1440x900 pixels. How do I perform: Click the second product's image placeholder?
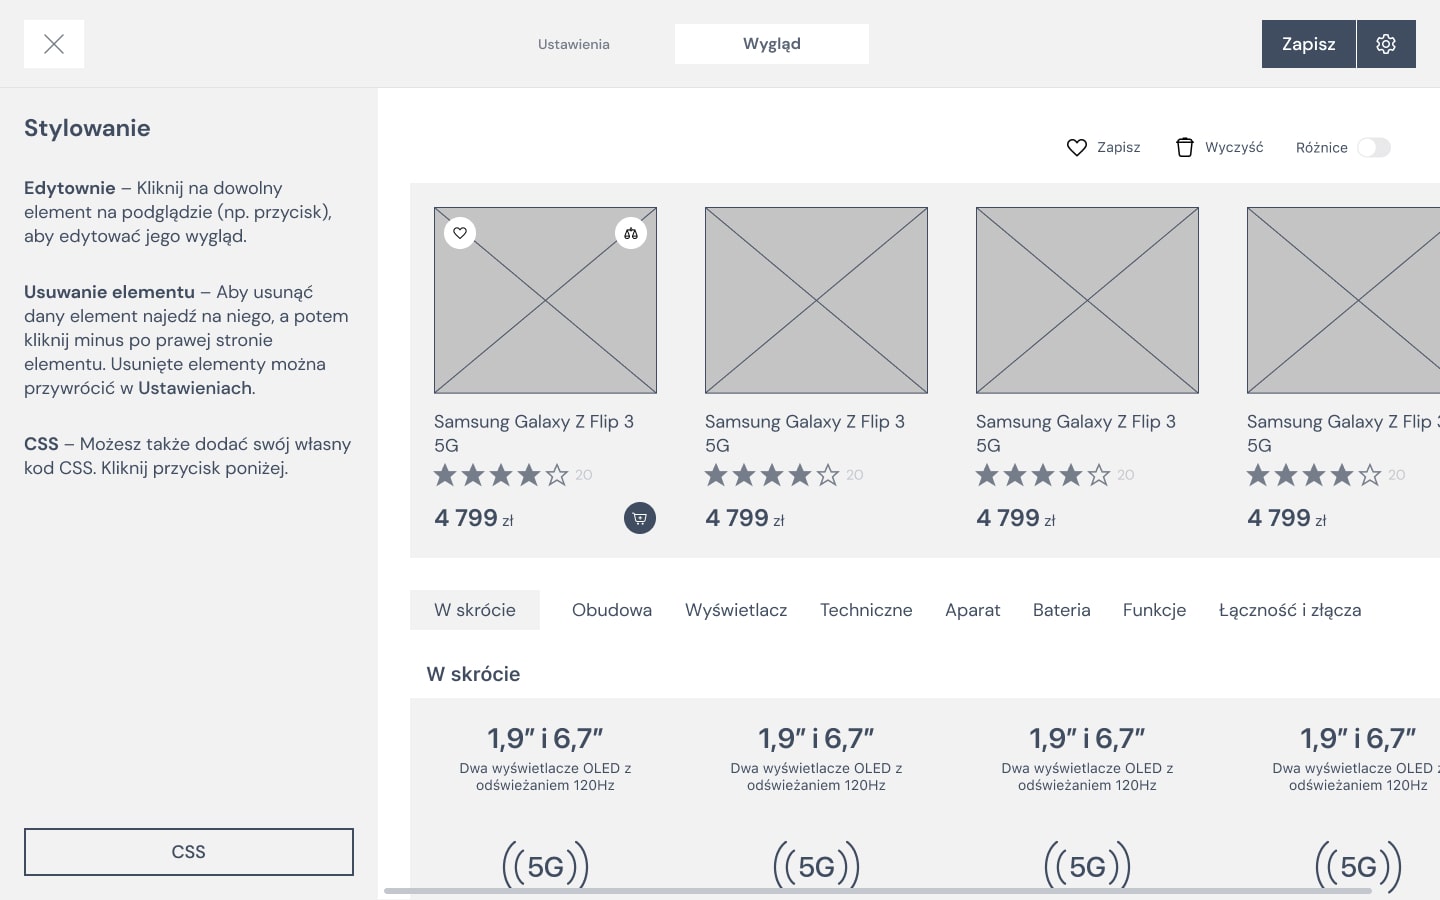(816, 300)
